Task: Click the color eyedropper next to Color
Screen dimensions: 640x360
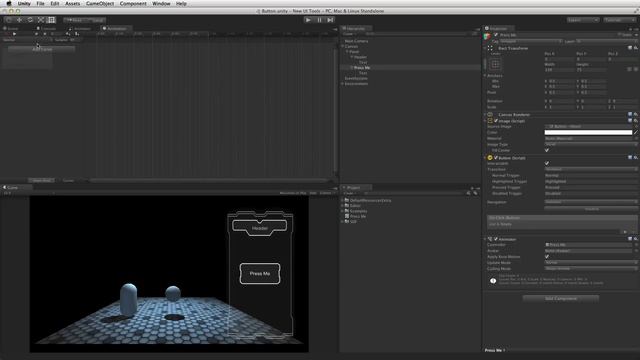Action: [636, 132]
